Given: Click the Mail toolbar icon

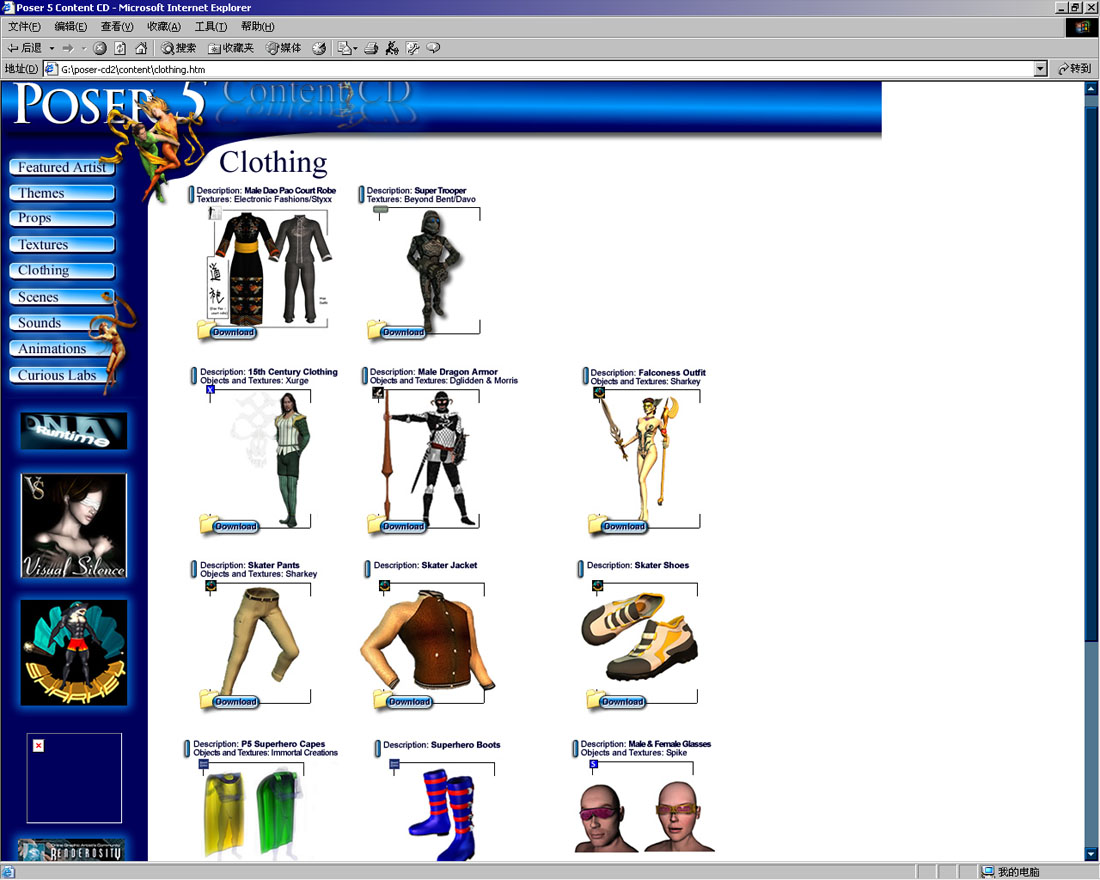Looking at the screenshot, I should point(344,48).
